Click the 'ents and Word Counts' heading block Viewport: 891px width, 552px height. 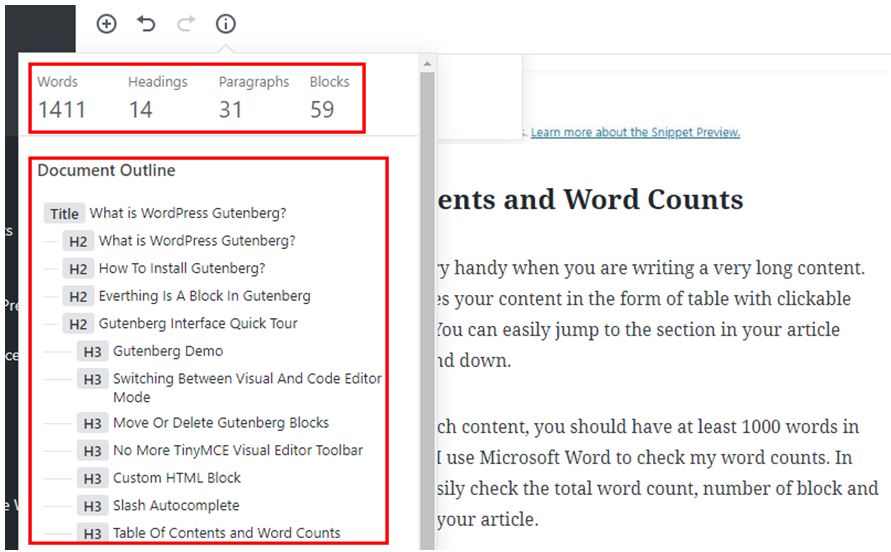tap(590, 200)
